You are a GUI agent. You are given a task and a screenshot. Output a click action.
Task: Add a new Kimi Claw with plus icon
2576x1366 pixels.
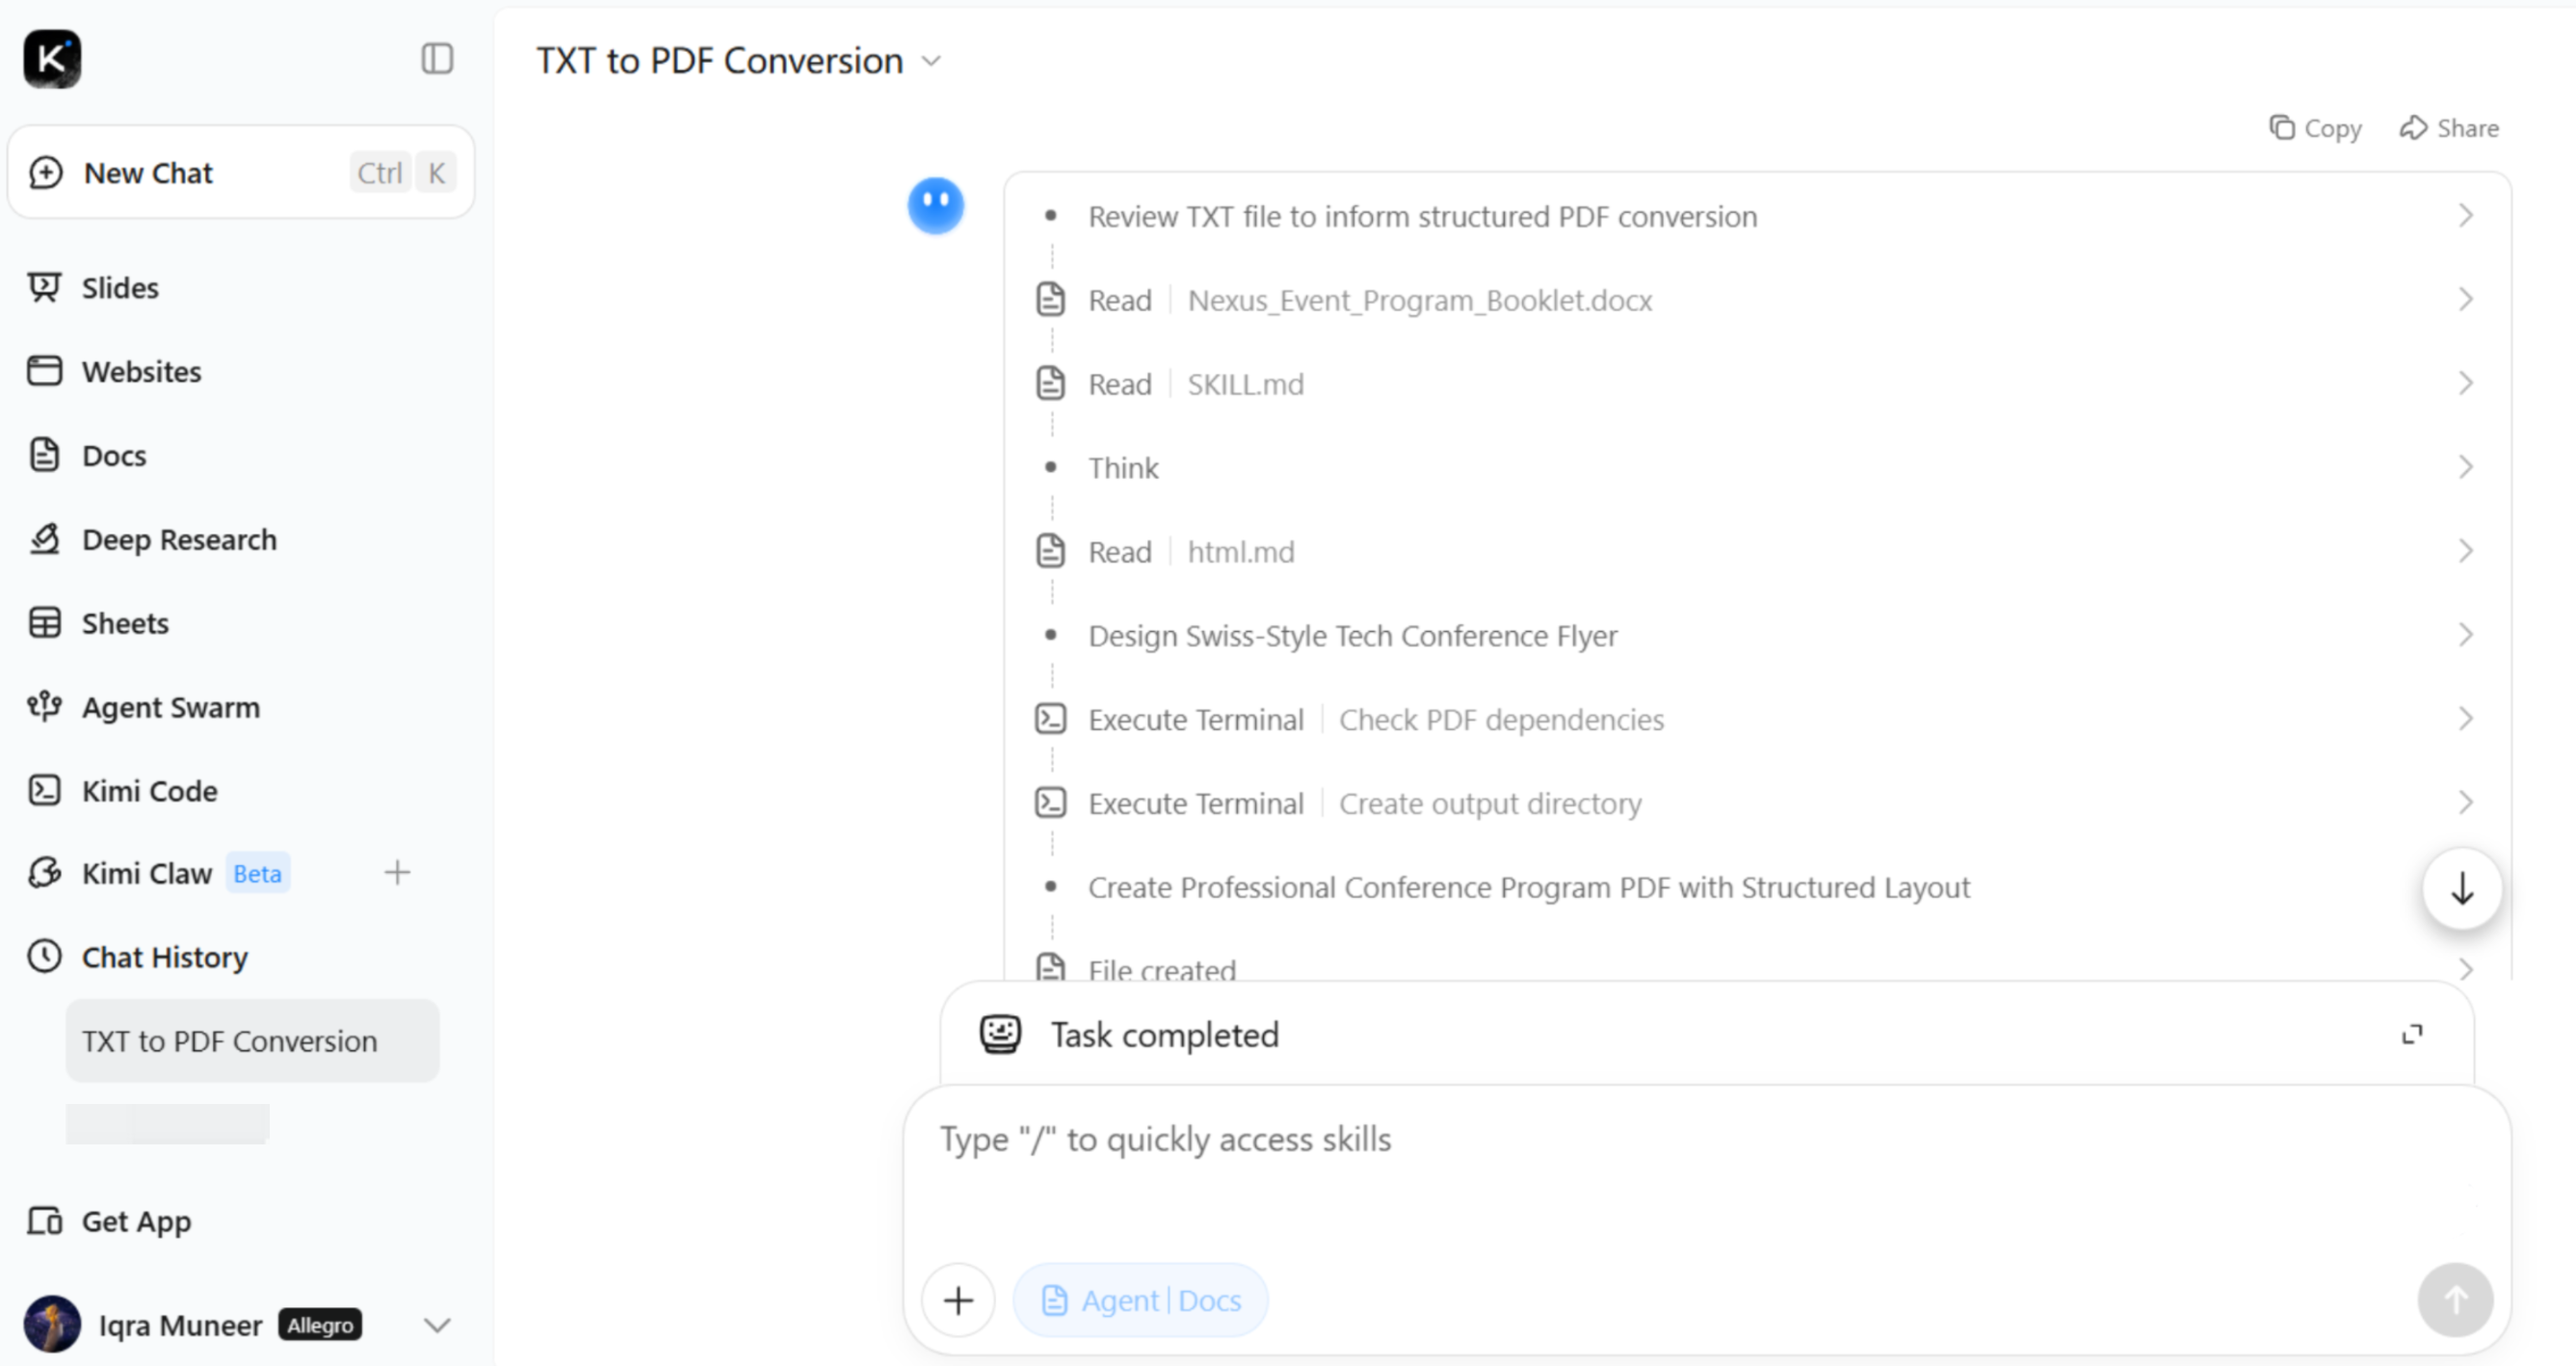click(397, 873)
